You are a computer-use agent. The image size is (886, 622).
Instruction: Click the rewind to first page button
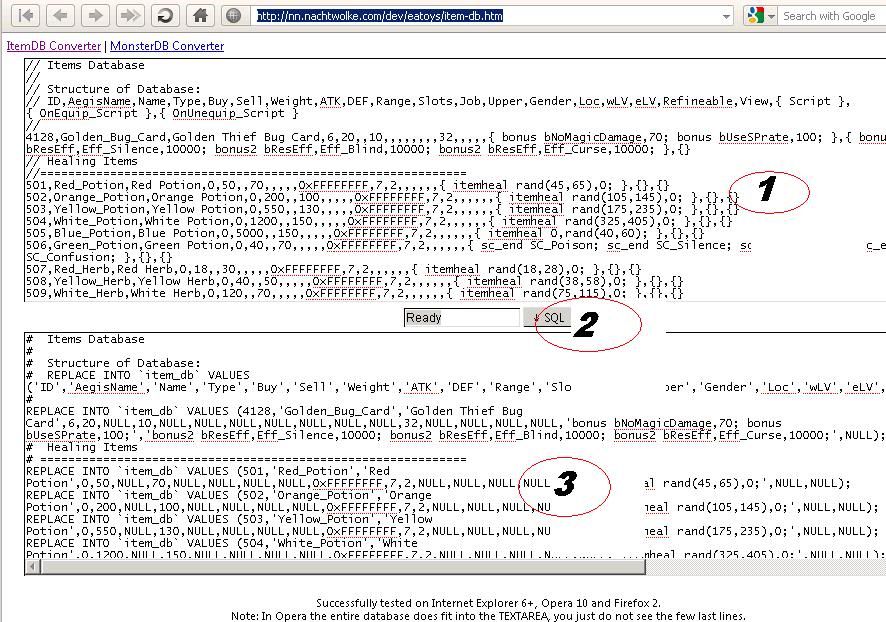(x=26, y=15)
